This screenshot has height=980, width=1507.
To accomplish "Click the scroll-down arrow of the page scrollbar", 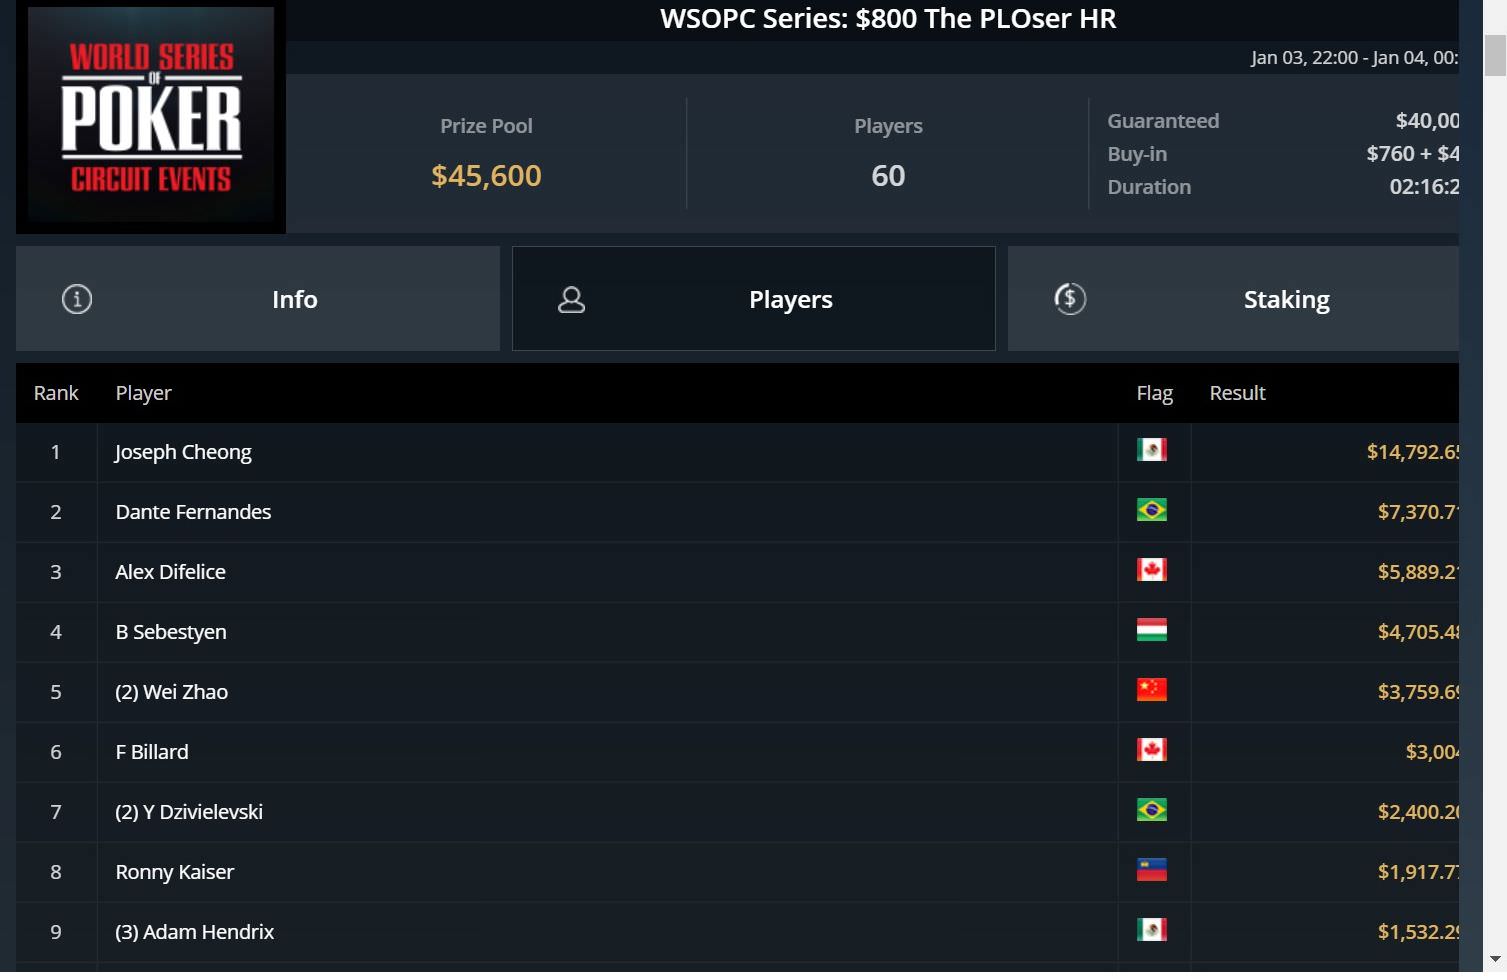I will coord(1495,958).
